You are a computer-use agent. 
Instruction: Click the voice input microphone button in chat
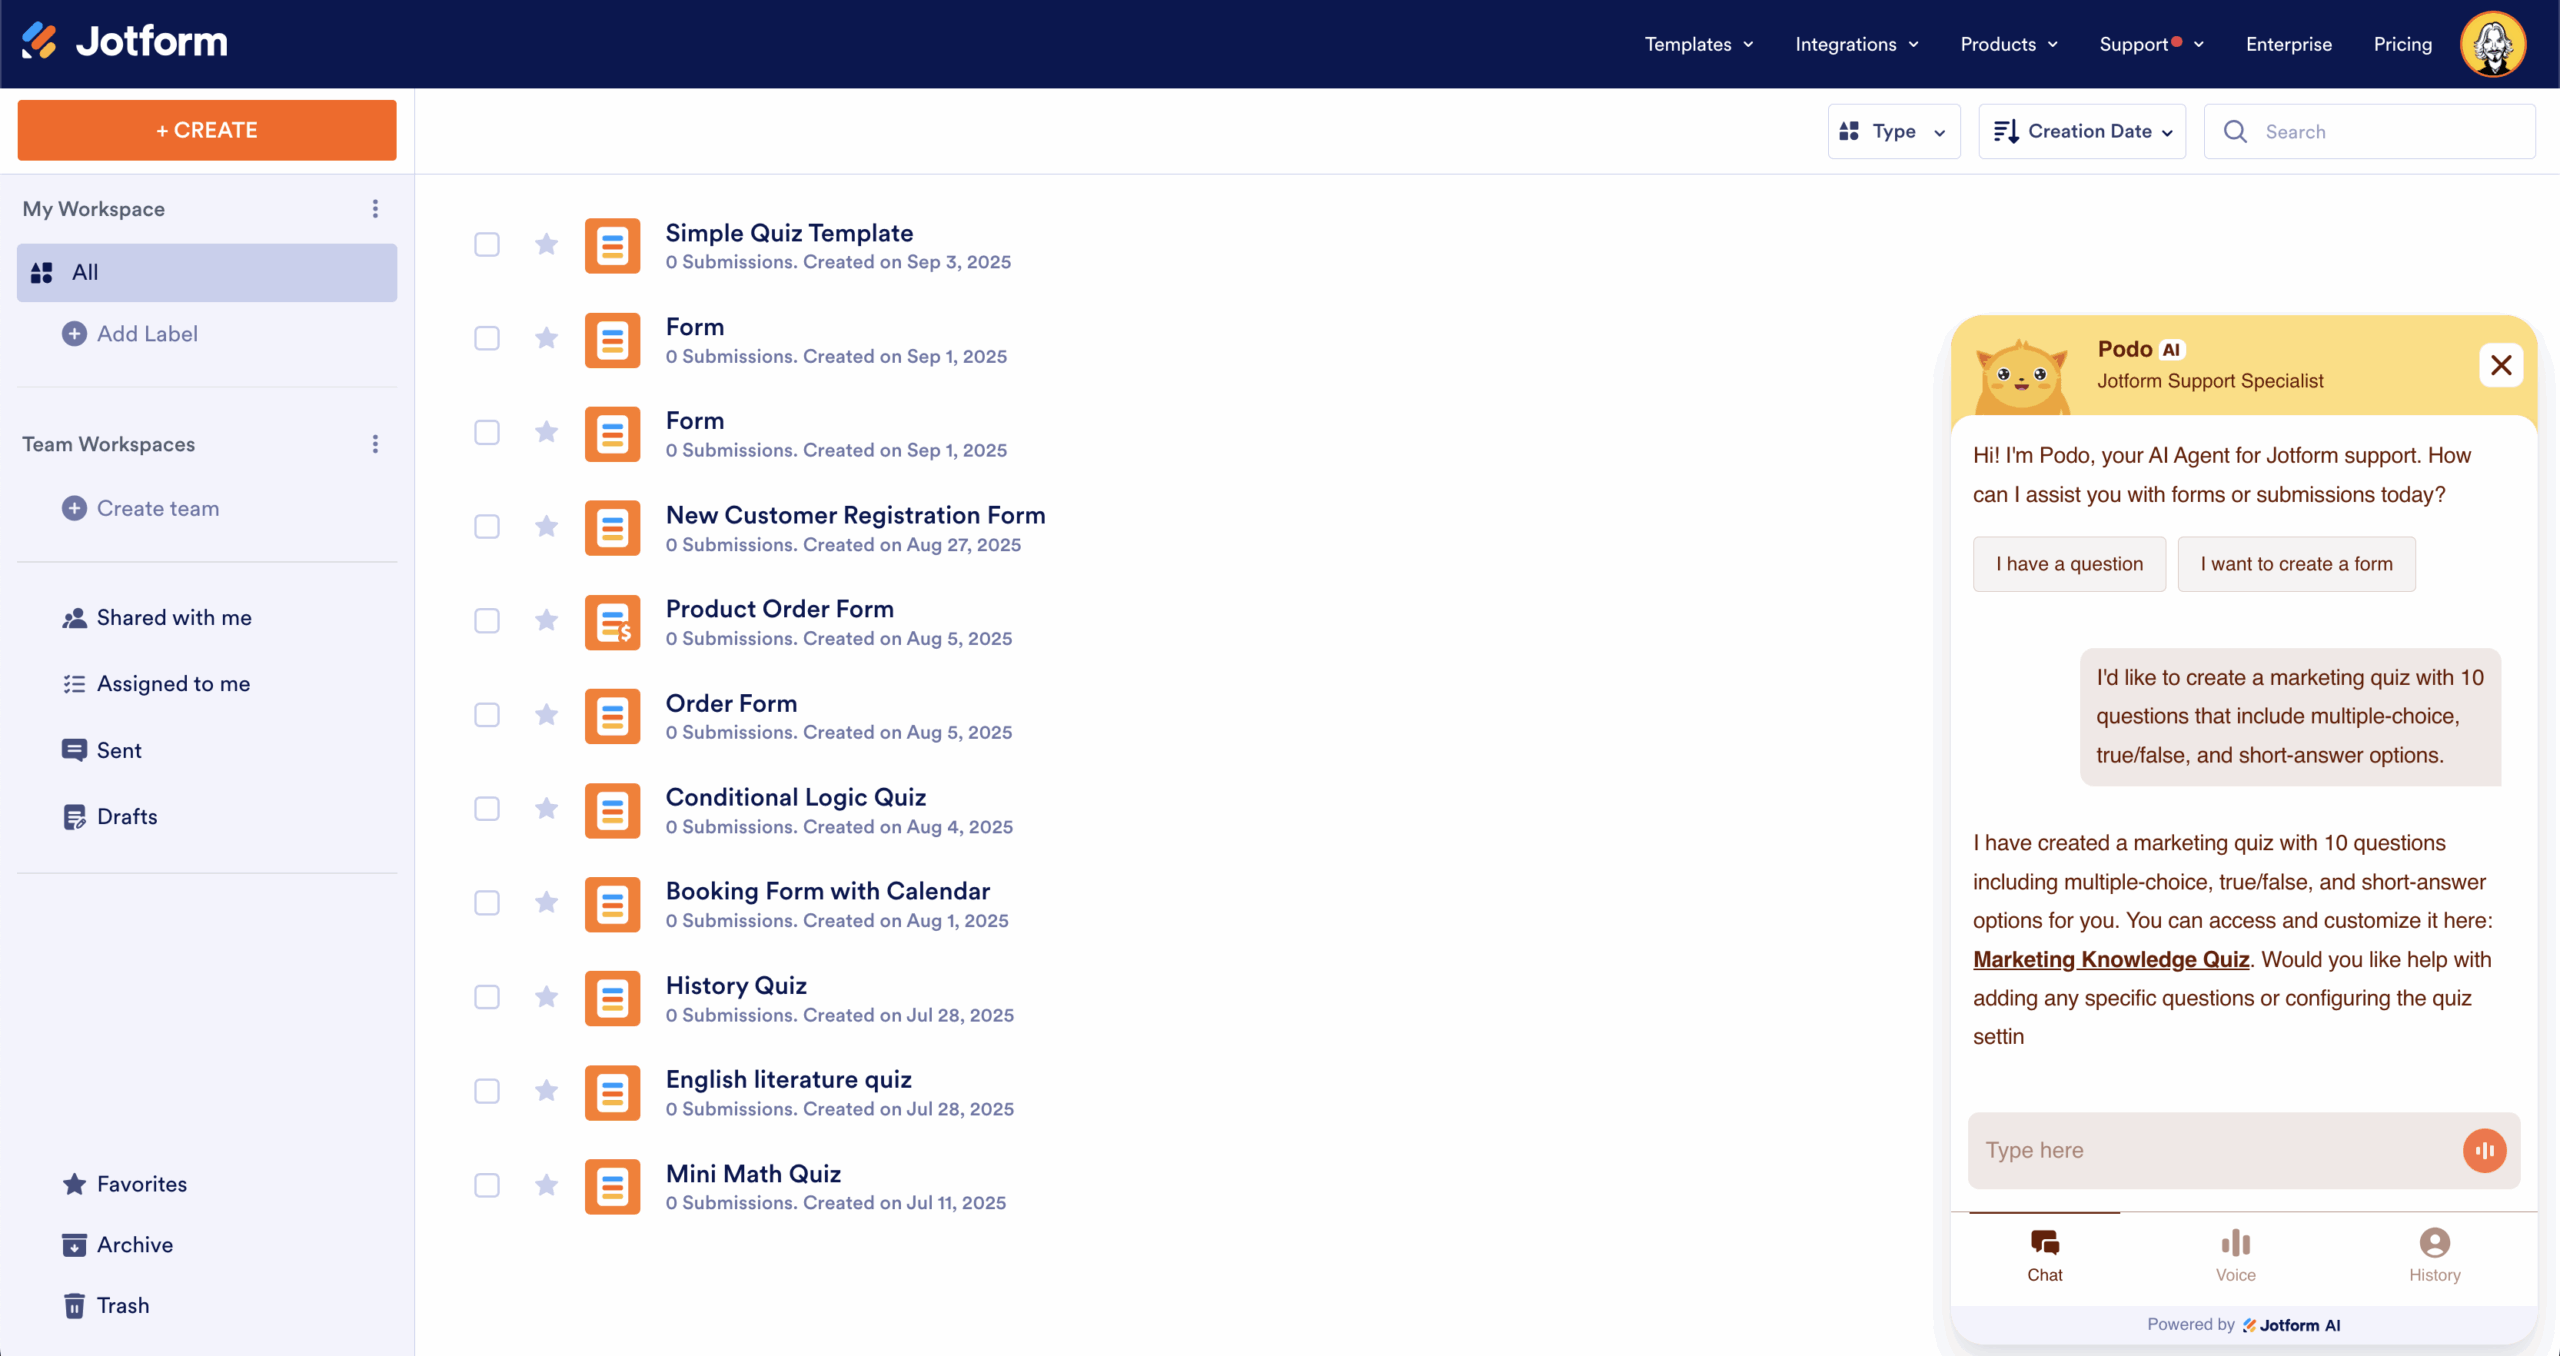point(2484,1150)
